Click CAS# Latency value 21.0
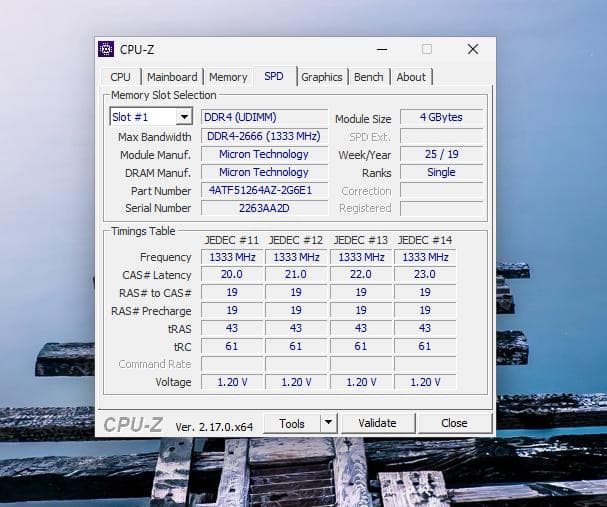Viewport: 607px width, 507px height. pyautogui.click(x=297, y=274)
